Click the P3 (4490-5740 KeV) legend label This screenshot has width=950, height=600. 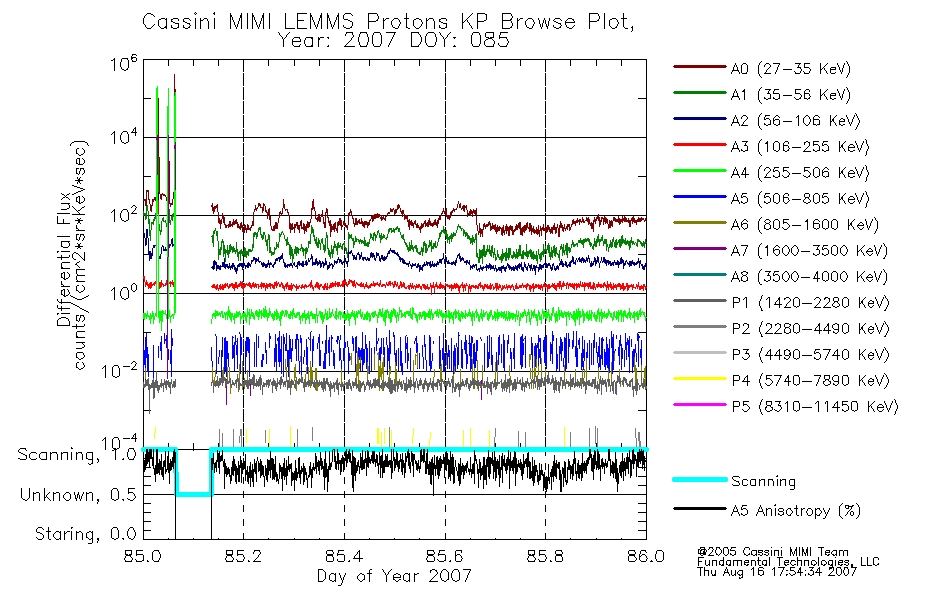(x=810, y=355)
